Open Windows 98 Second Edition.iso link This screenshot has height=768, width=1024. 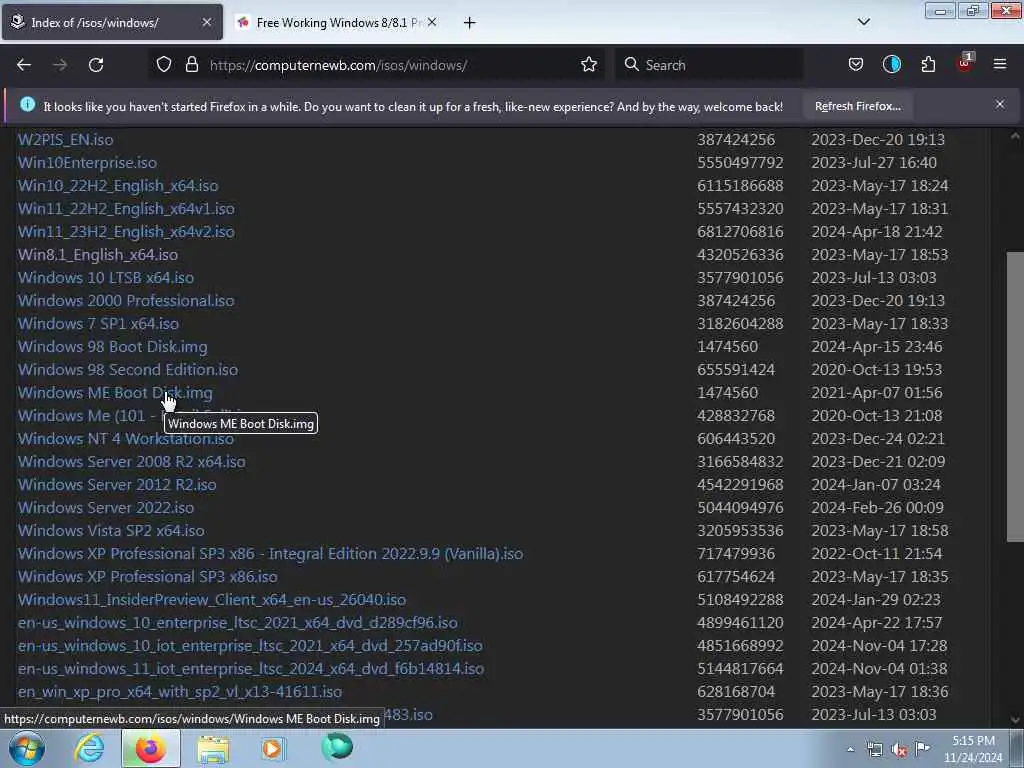(128, 370)
